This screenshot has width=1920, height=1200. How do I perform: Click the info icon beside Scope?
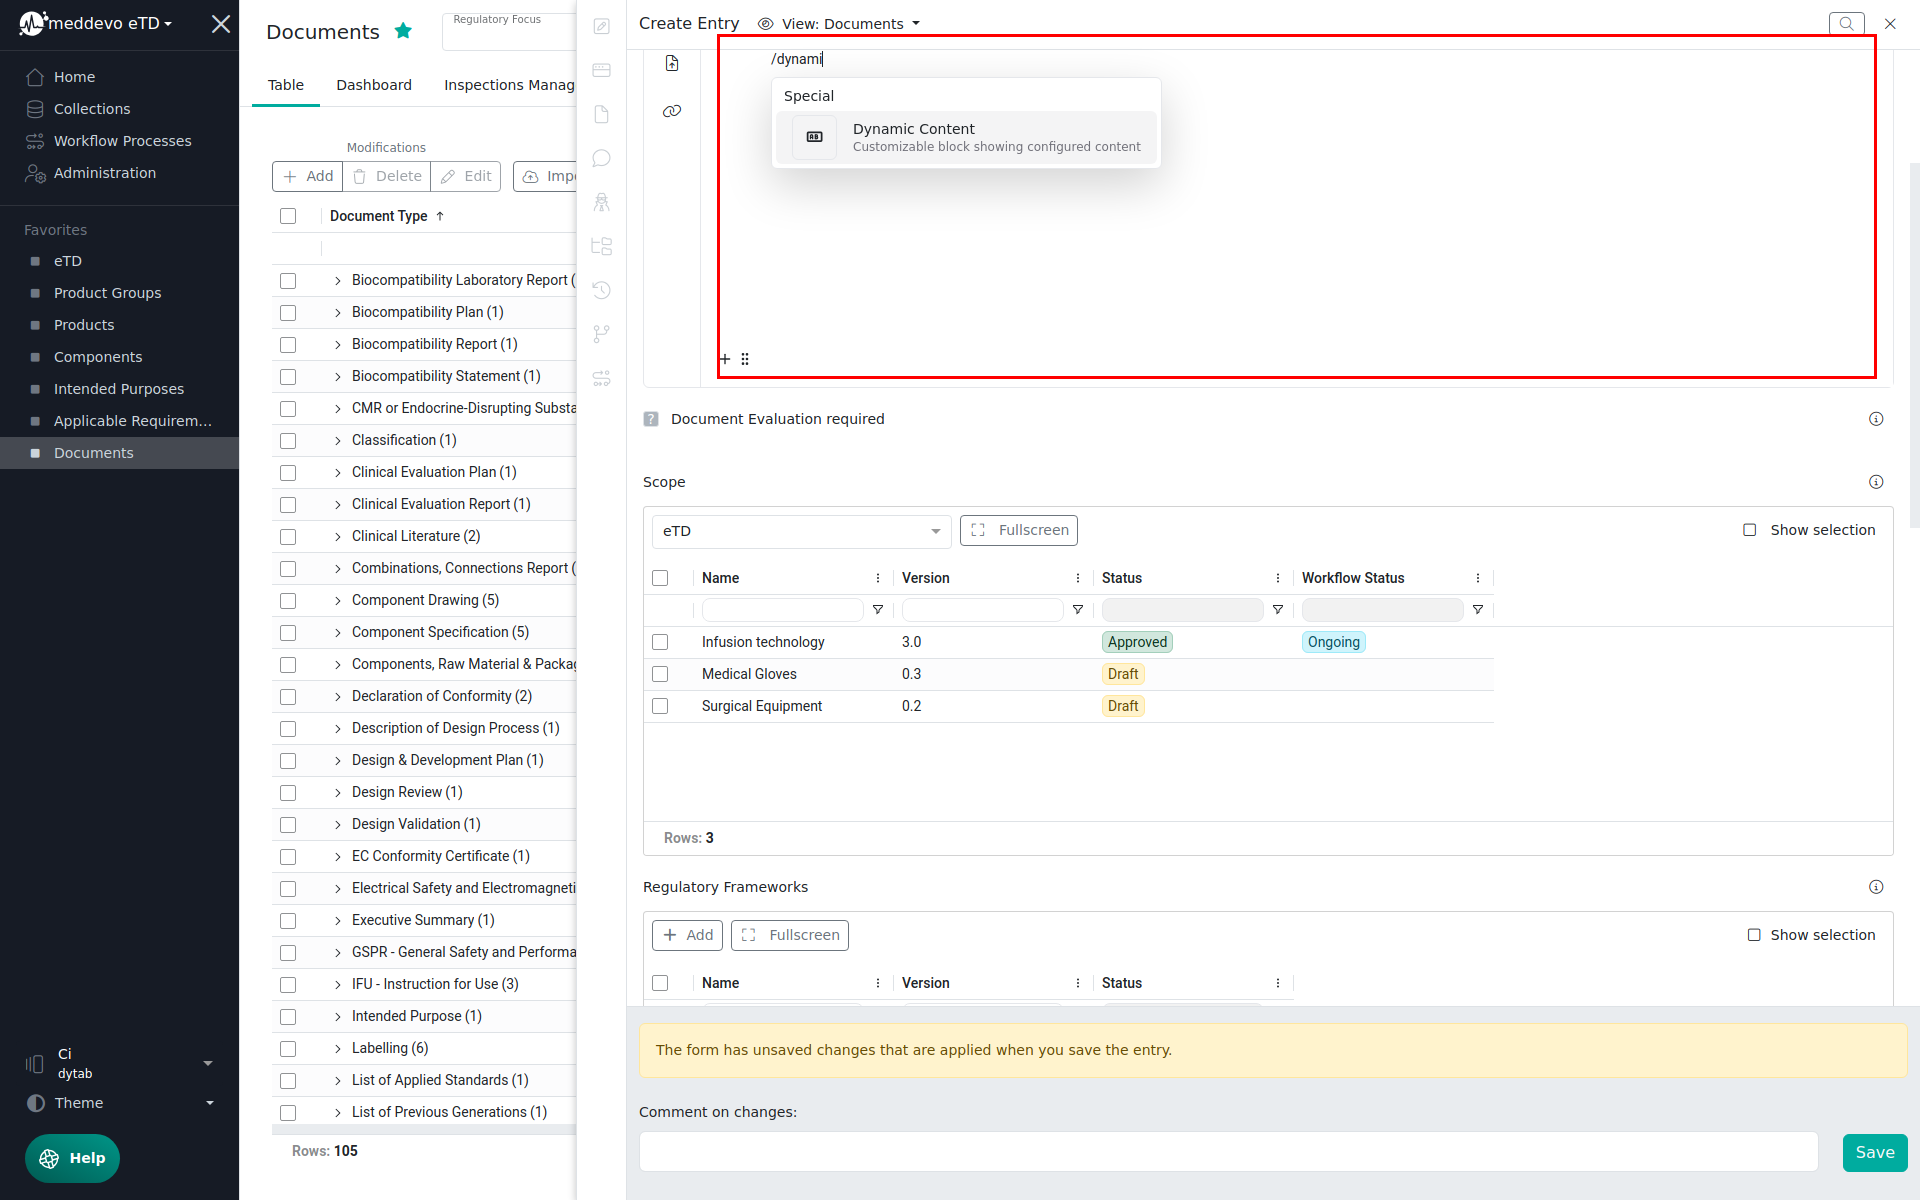pyautogui.click(x=1876, y=482)
